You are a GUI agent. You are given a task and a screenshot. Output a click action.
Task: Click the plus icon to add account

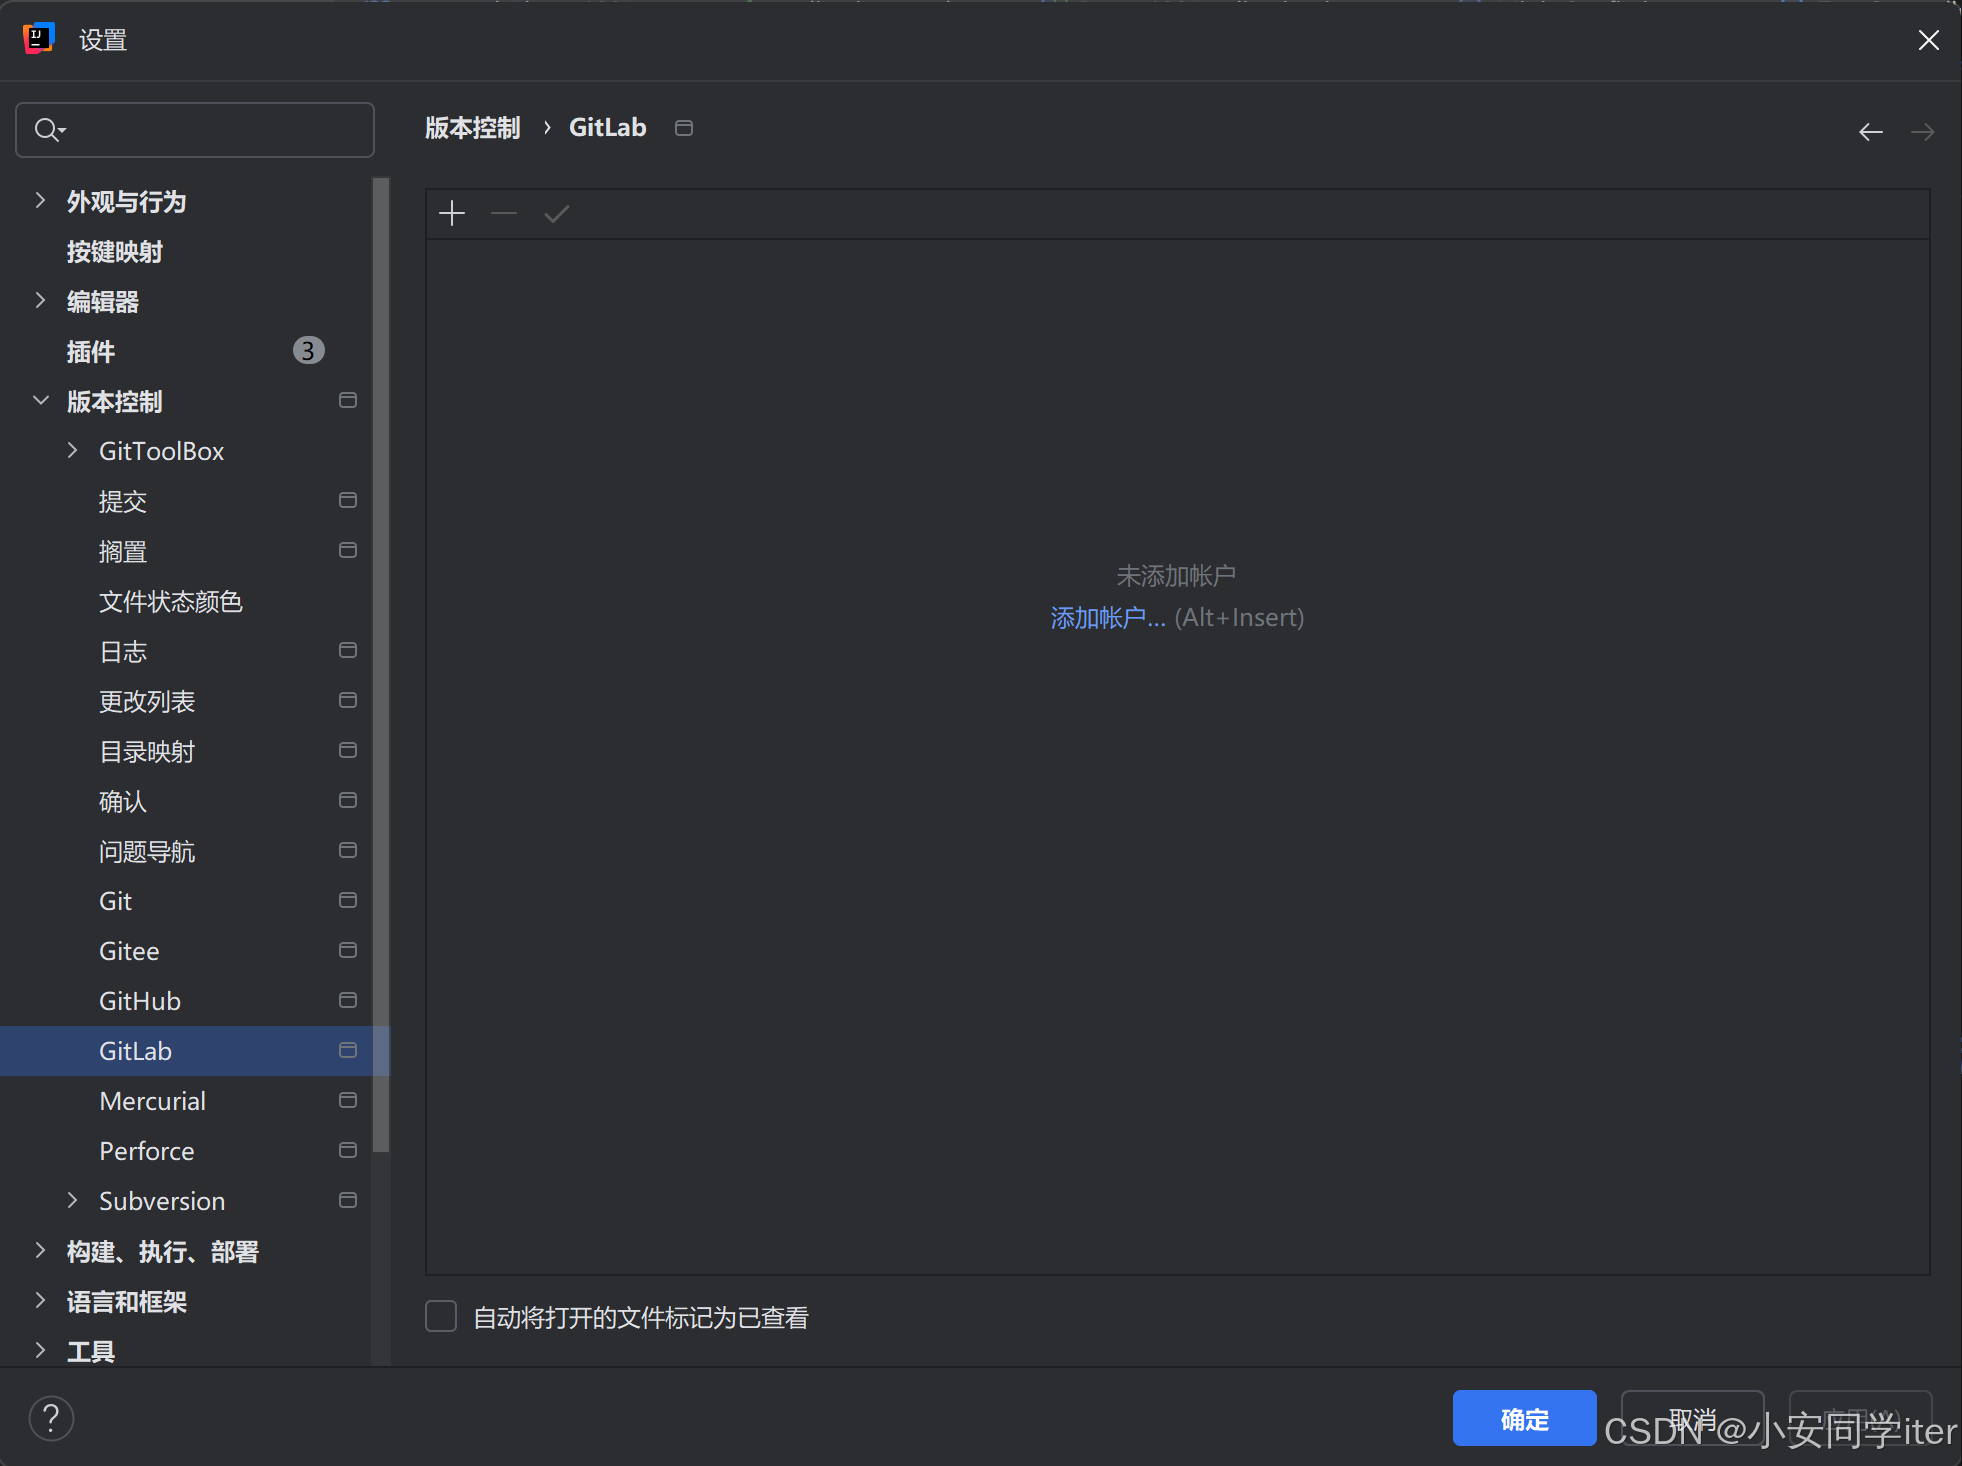[452, 213]
